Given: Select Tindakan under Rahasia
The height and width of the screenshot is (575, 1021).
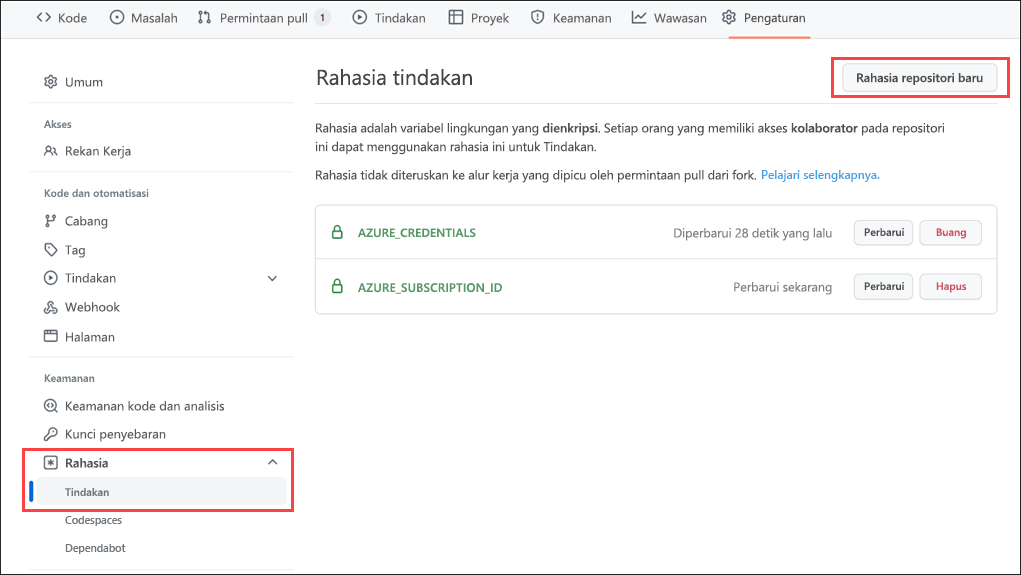Looking at the screenshot, I should (x=161, y=492).
